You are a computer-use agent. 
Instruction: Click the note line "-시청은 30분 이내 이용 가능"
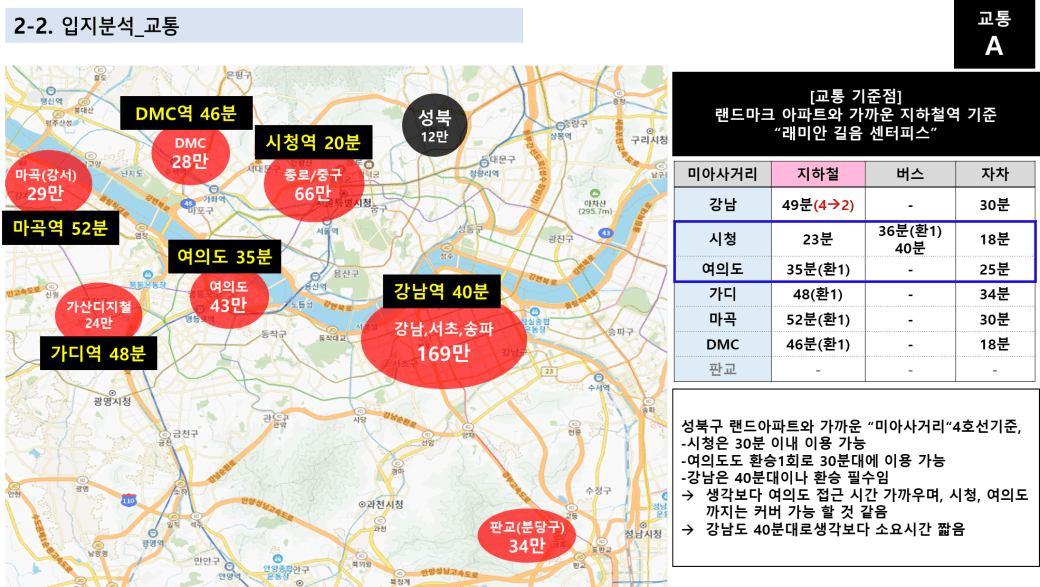(x=773, y=443)
